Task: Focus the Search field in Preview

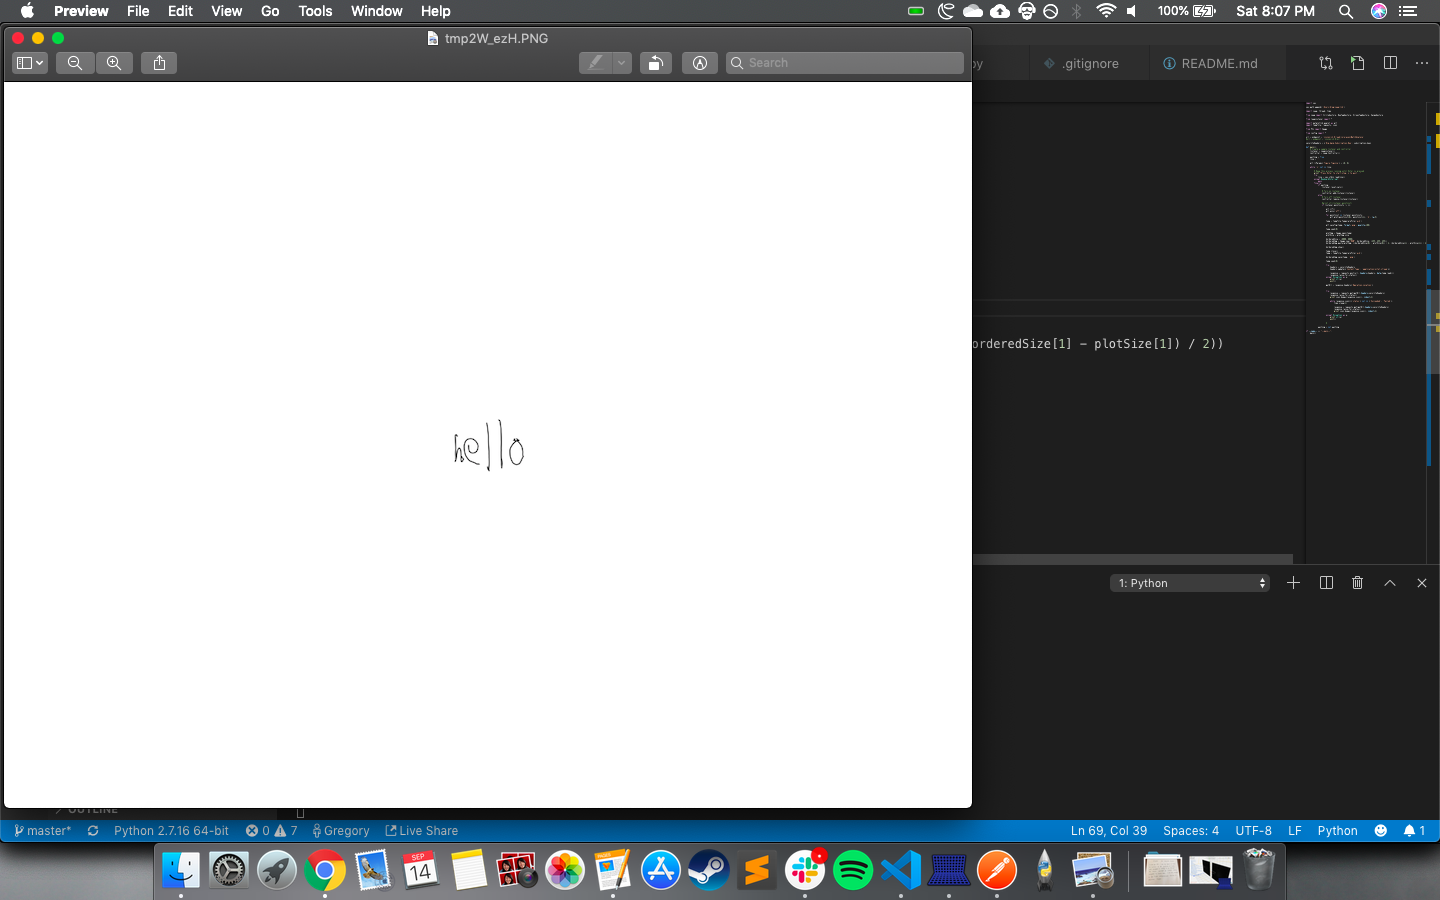Action: 845,63
